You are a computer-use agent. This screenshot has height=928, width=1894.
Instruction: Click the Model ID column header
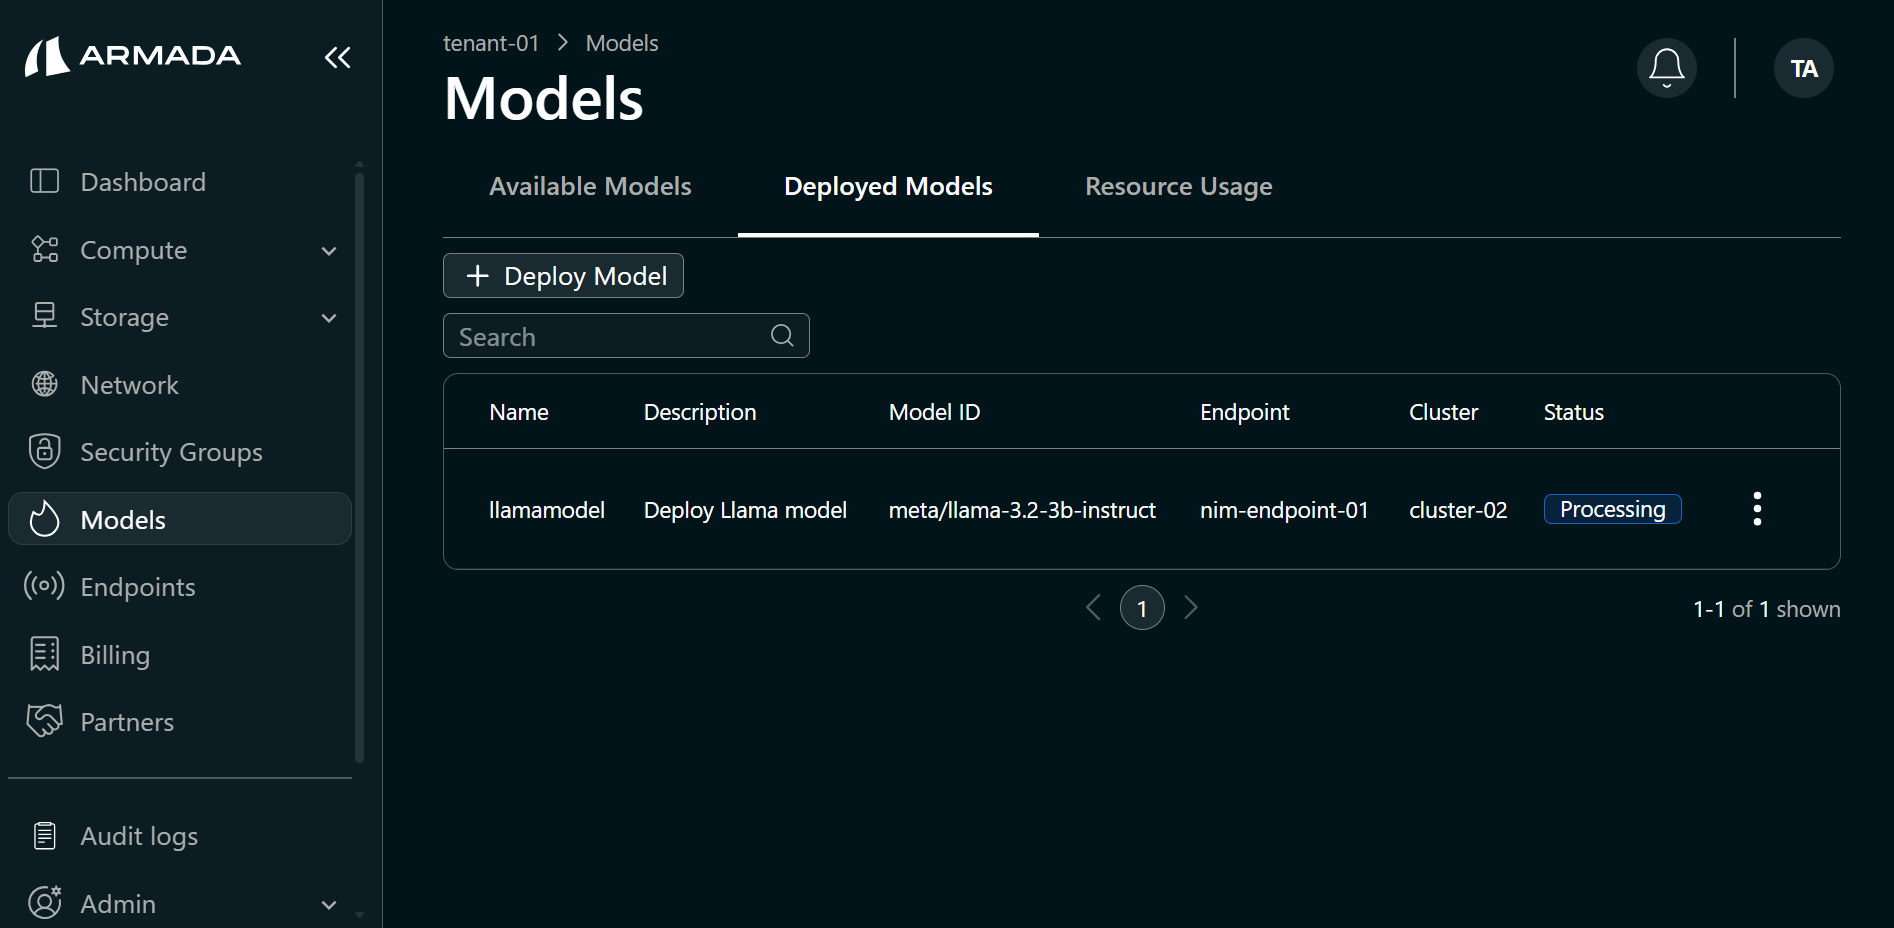point(934,412)
